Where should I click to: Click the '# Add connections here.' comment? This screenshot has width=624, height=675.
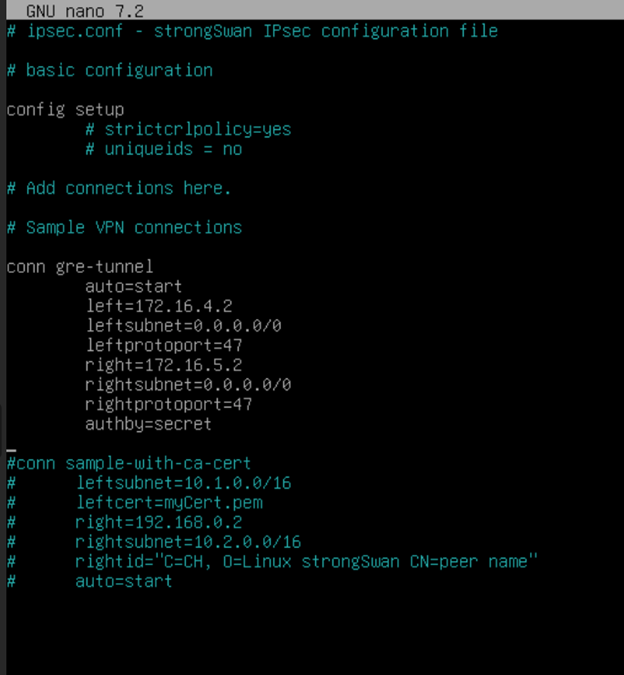pyautogui.click(x=118, y=188)
